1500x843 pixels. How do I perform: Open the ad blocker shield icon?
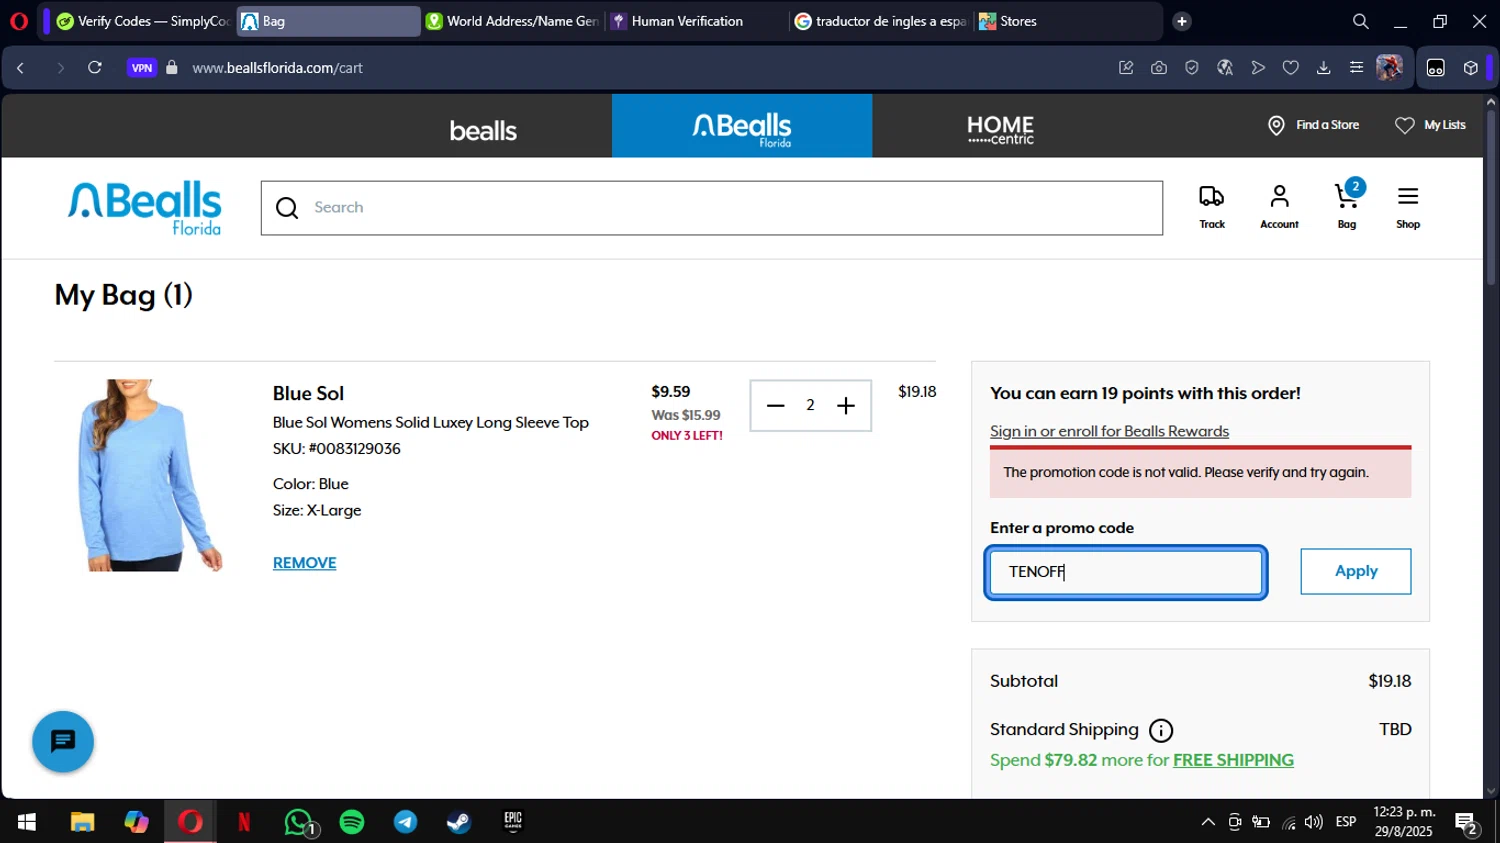pos(1192,68)
